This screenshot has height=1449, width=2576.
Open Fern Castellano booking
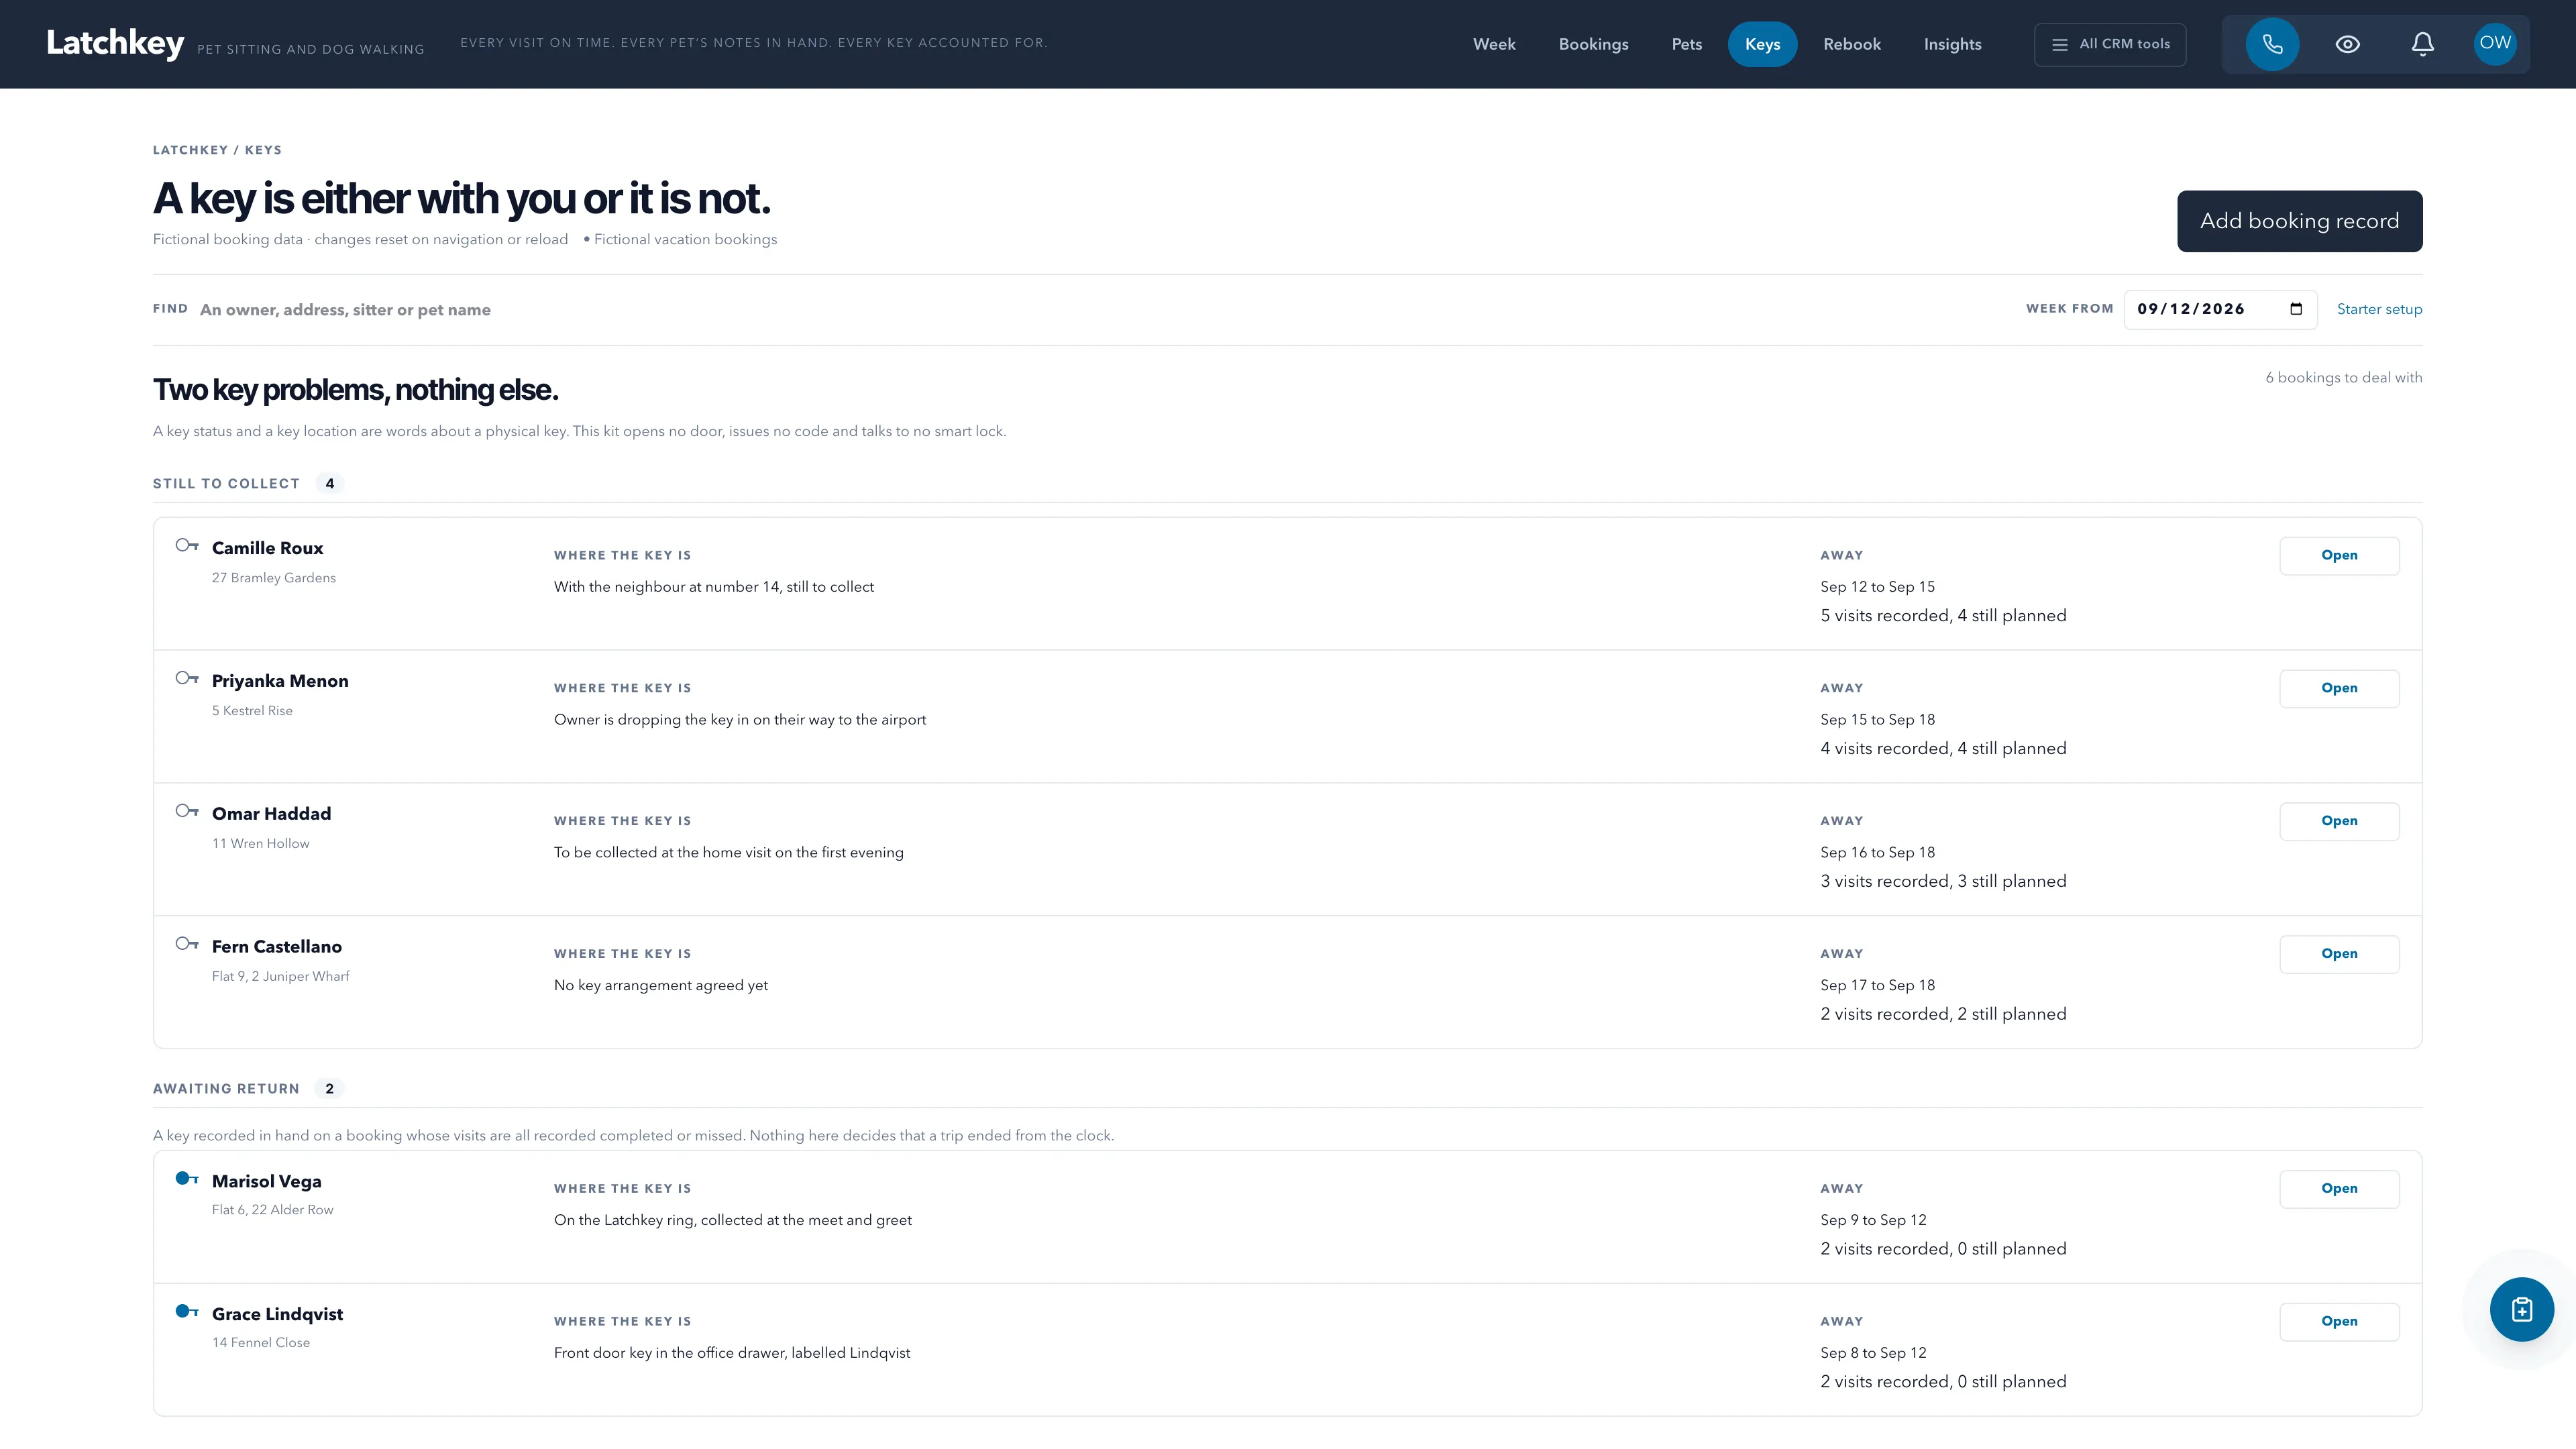2339,955
